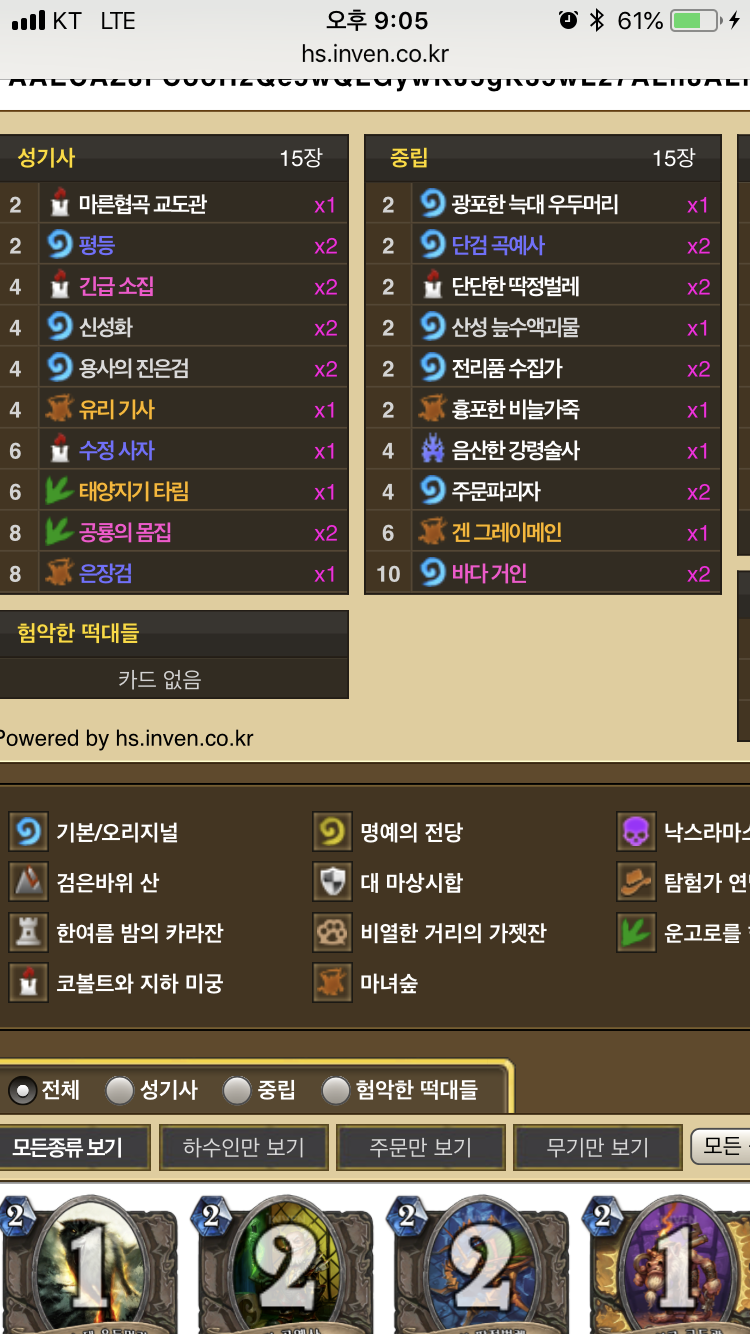Select the 험악한 떡대들 radio button
Screen dimensions: 750x1334
click(335, 1091)
